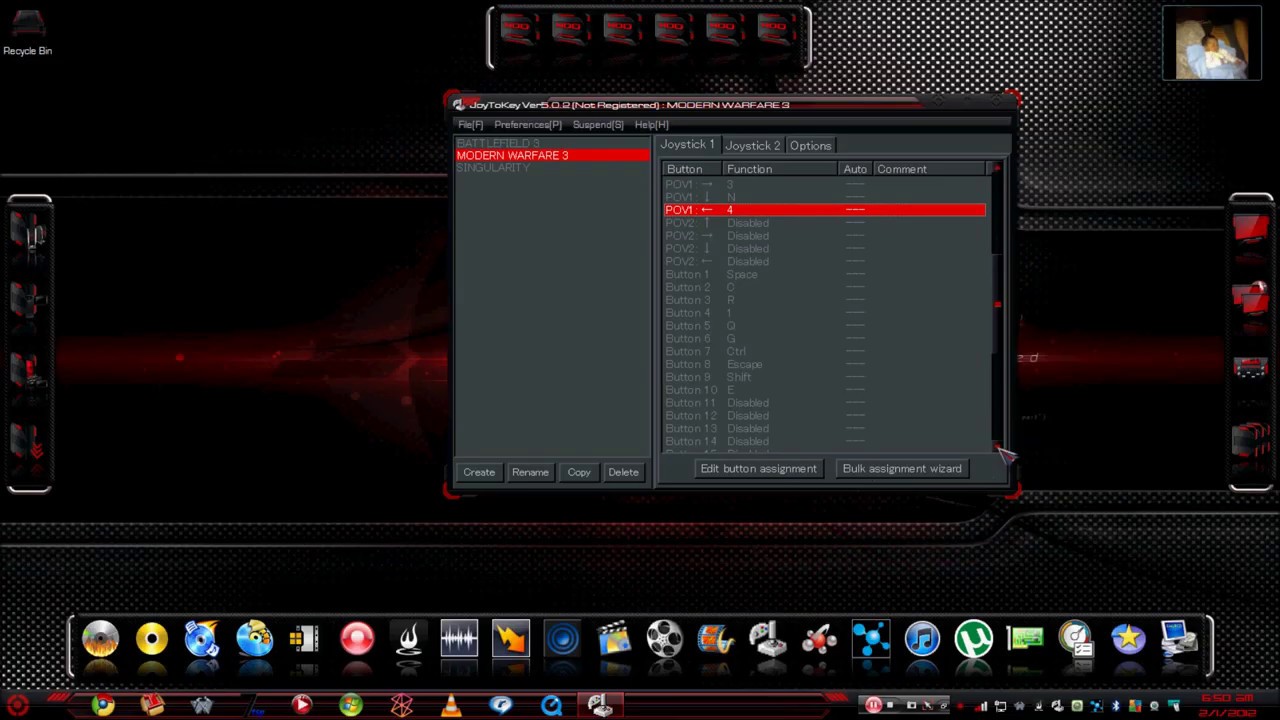This screenshot has height=720, width=1280.
Task: Click Edit button assignment
Action: [759, 469]
